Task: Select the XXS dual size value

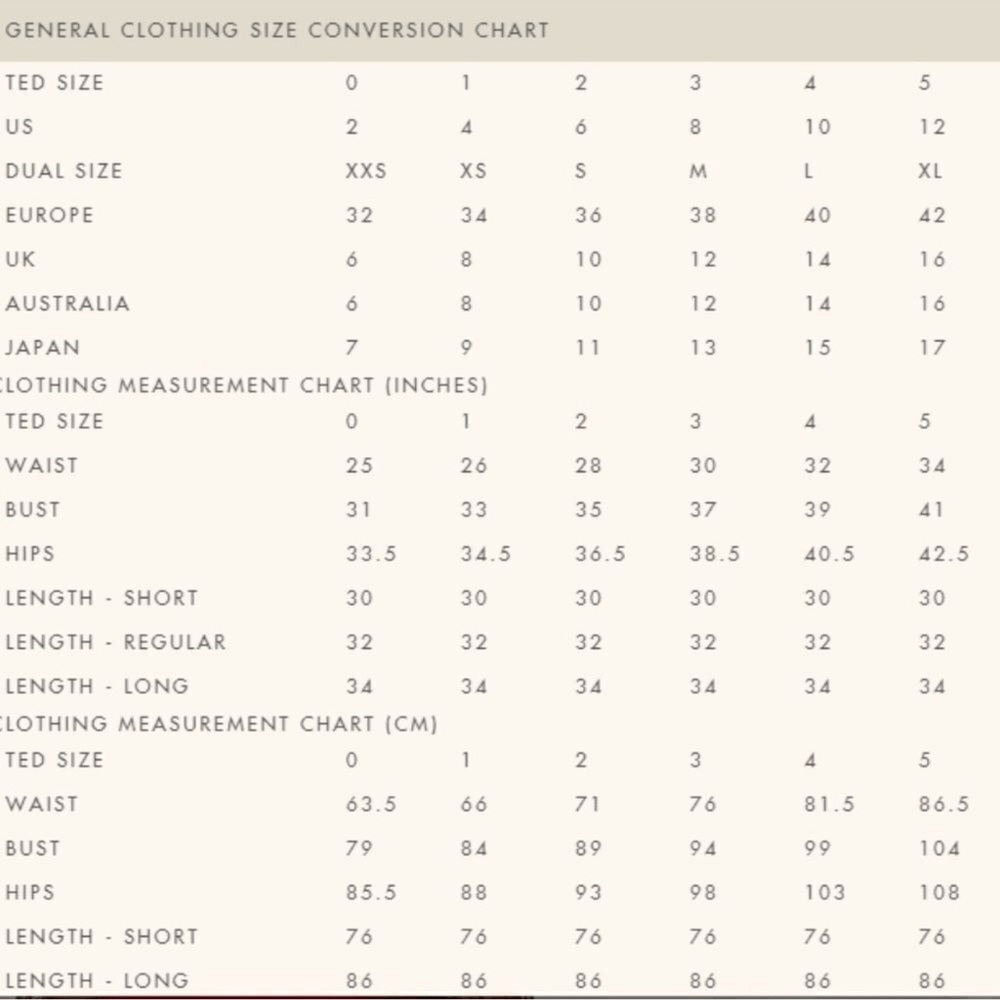Action: coord(366,171)
